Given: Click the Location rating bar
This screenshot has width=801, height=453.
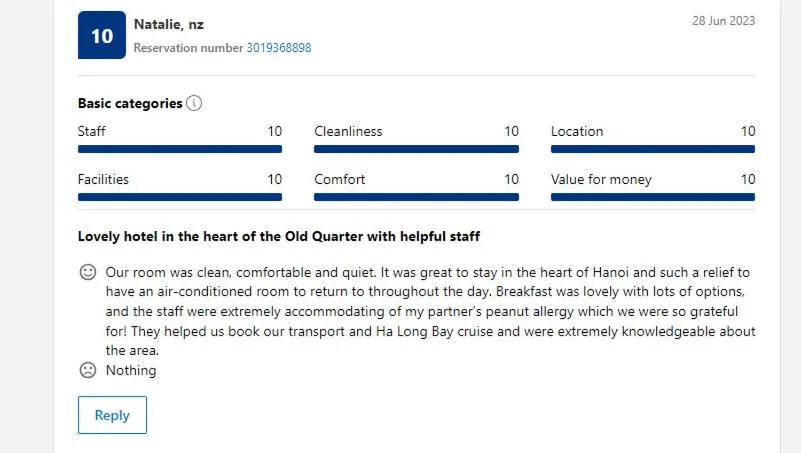Looking at the screenshot, I should point(653,149).
